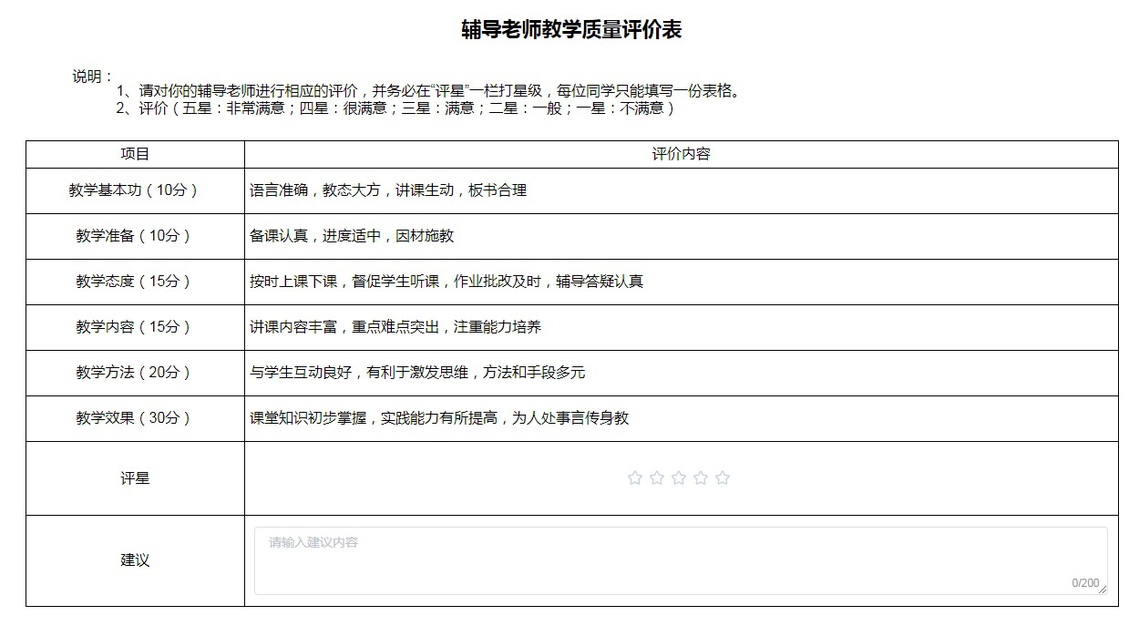Choose the fourth star for 很满意 rating
Viewport: 1139px width, 626px height.
pyautogui.click(x=700, y=478)
